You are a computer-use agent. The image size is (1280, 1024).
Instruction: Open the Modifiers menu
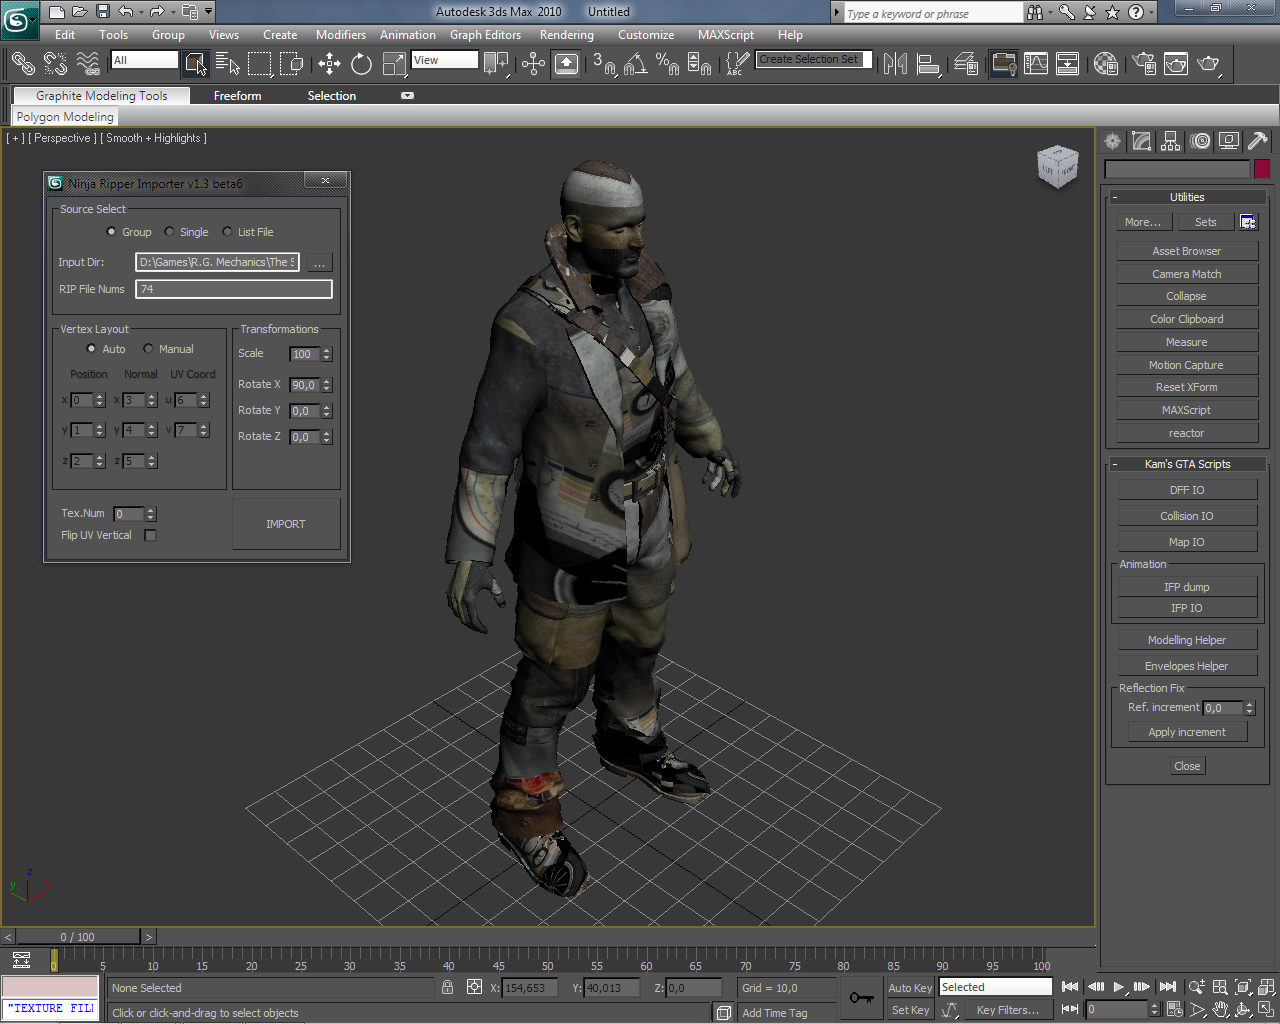(341, 35)
